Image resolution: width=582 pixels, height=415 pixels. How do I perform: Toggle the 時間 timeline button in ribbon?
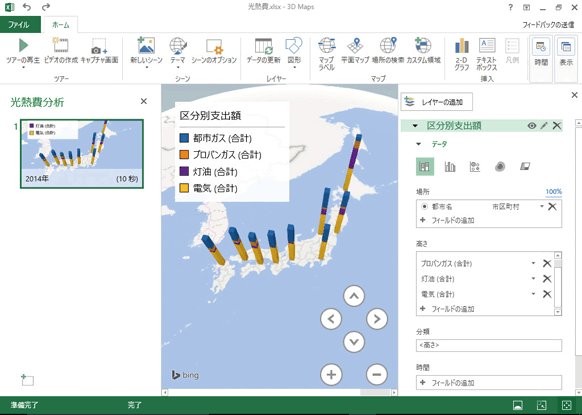(541, 54)
